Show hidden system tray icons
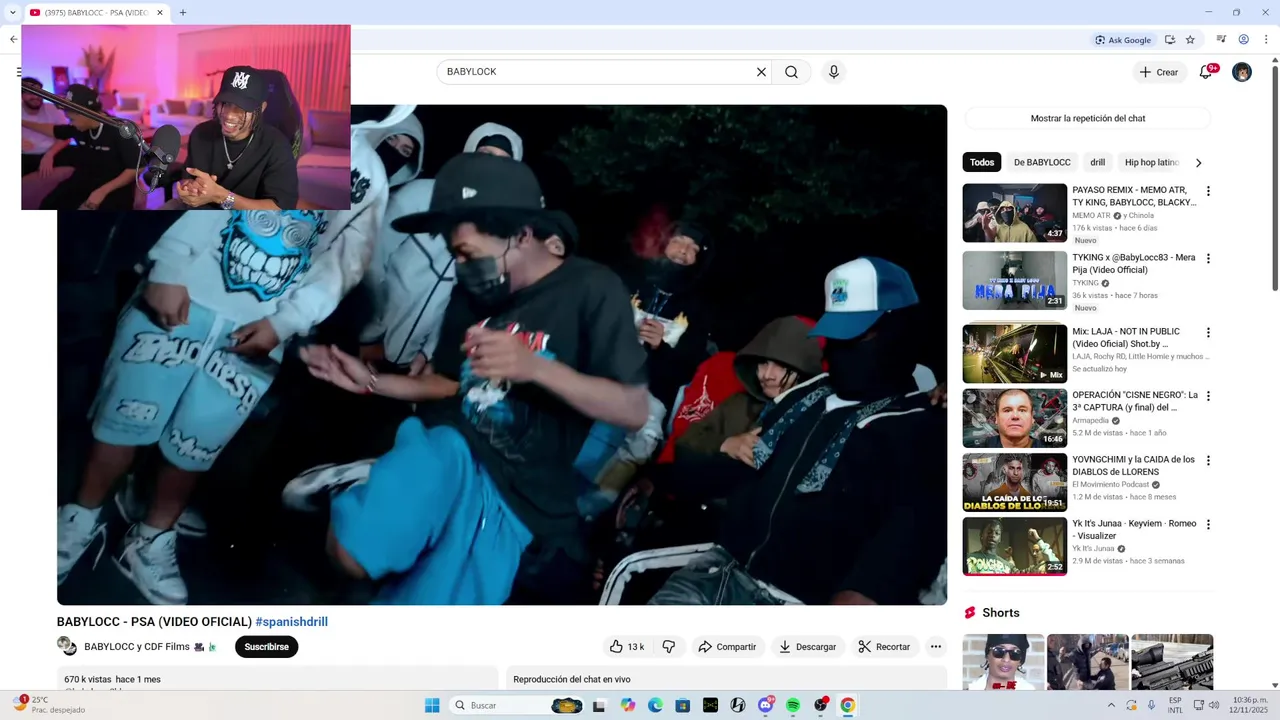Image resolution: width=1280 pixels, height=720 pixels. [x=1110, y=705]
